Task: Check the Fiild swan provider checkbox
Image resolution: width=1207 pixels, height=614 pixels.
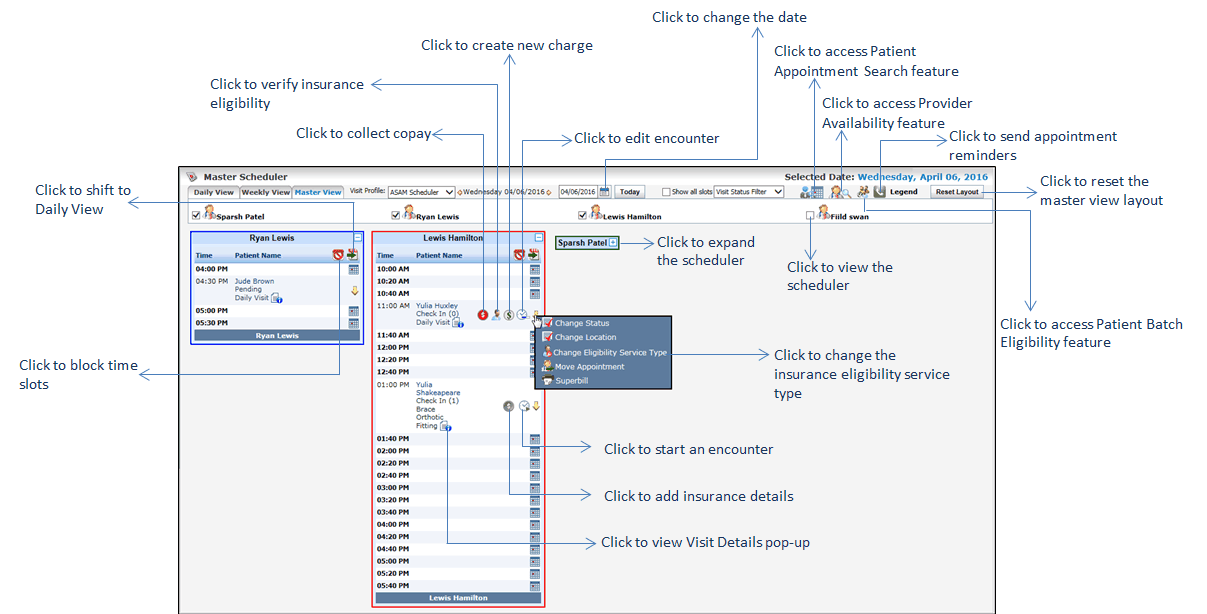Action: 810,215
